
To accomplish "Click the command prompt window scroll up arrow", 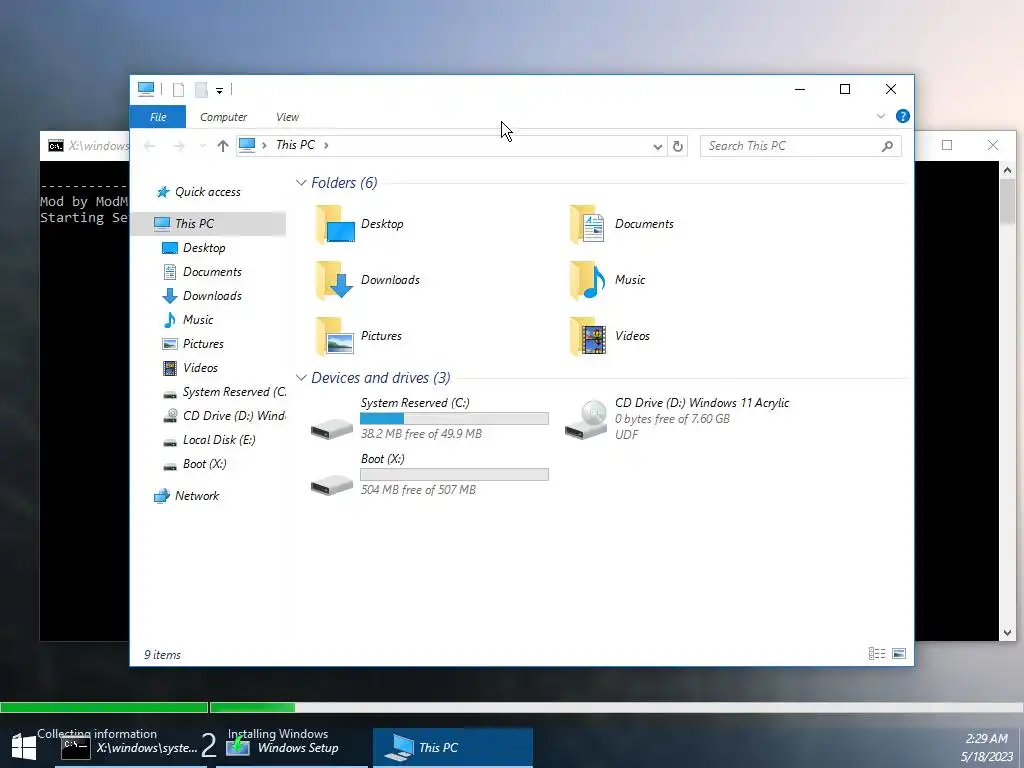I will coord(1007,170).
